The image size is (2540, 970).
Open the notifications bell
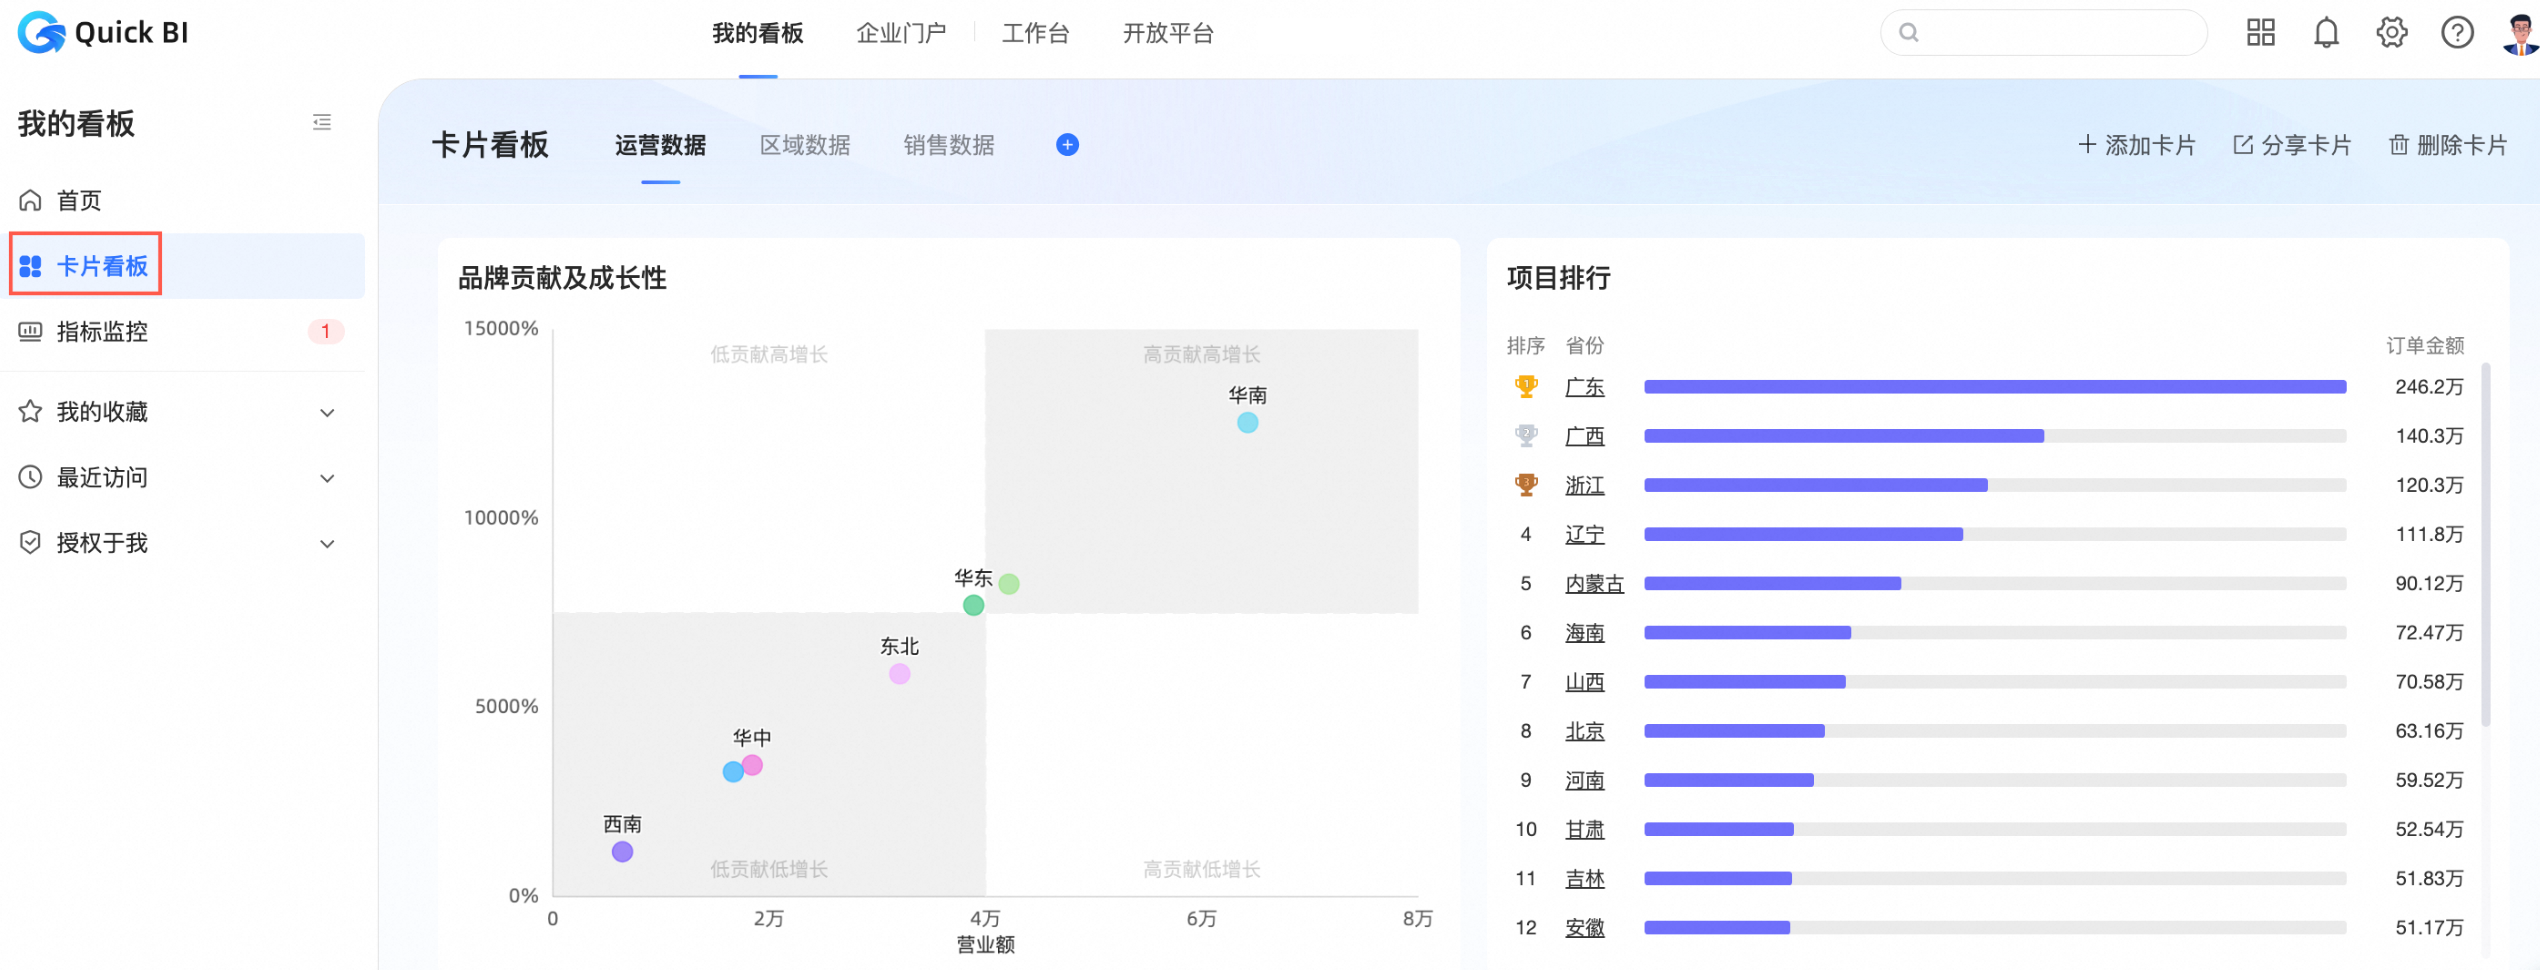pos(2326,33)
